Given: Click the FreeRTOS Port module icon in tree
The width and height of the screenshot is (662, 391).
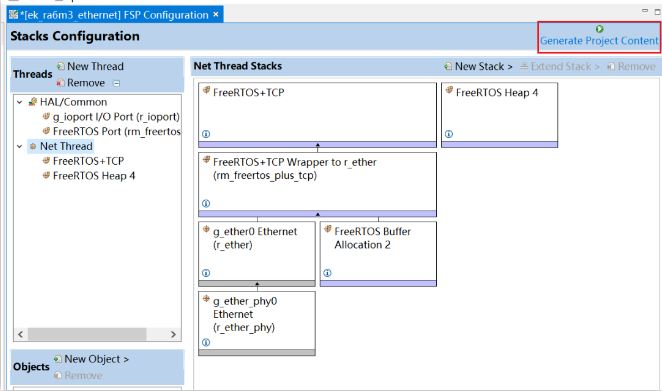Looking at the screenshot, I should tap(46, 131).
